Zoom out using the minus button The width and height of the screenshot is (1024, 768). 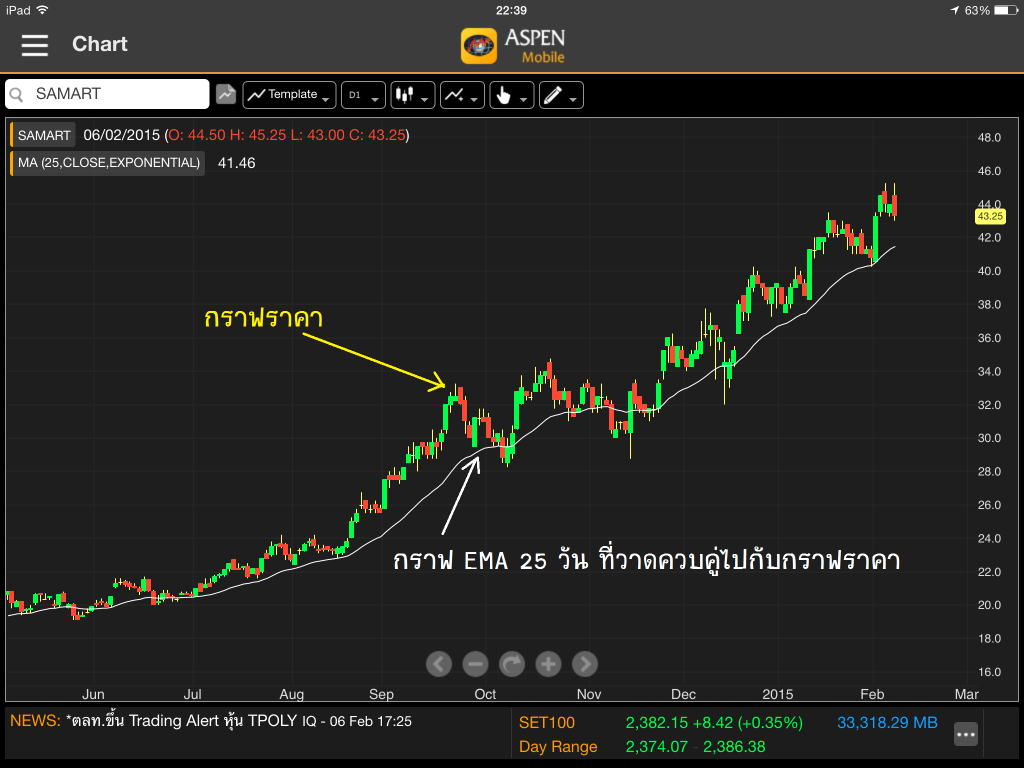476,663
